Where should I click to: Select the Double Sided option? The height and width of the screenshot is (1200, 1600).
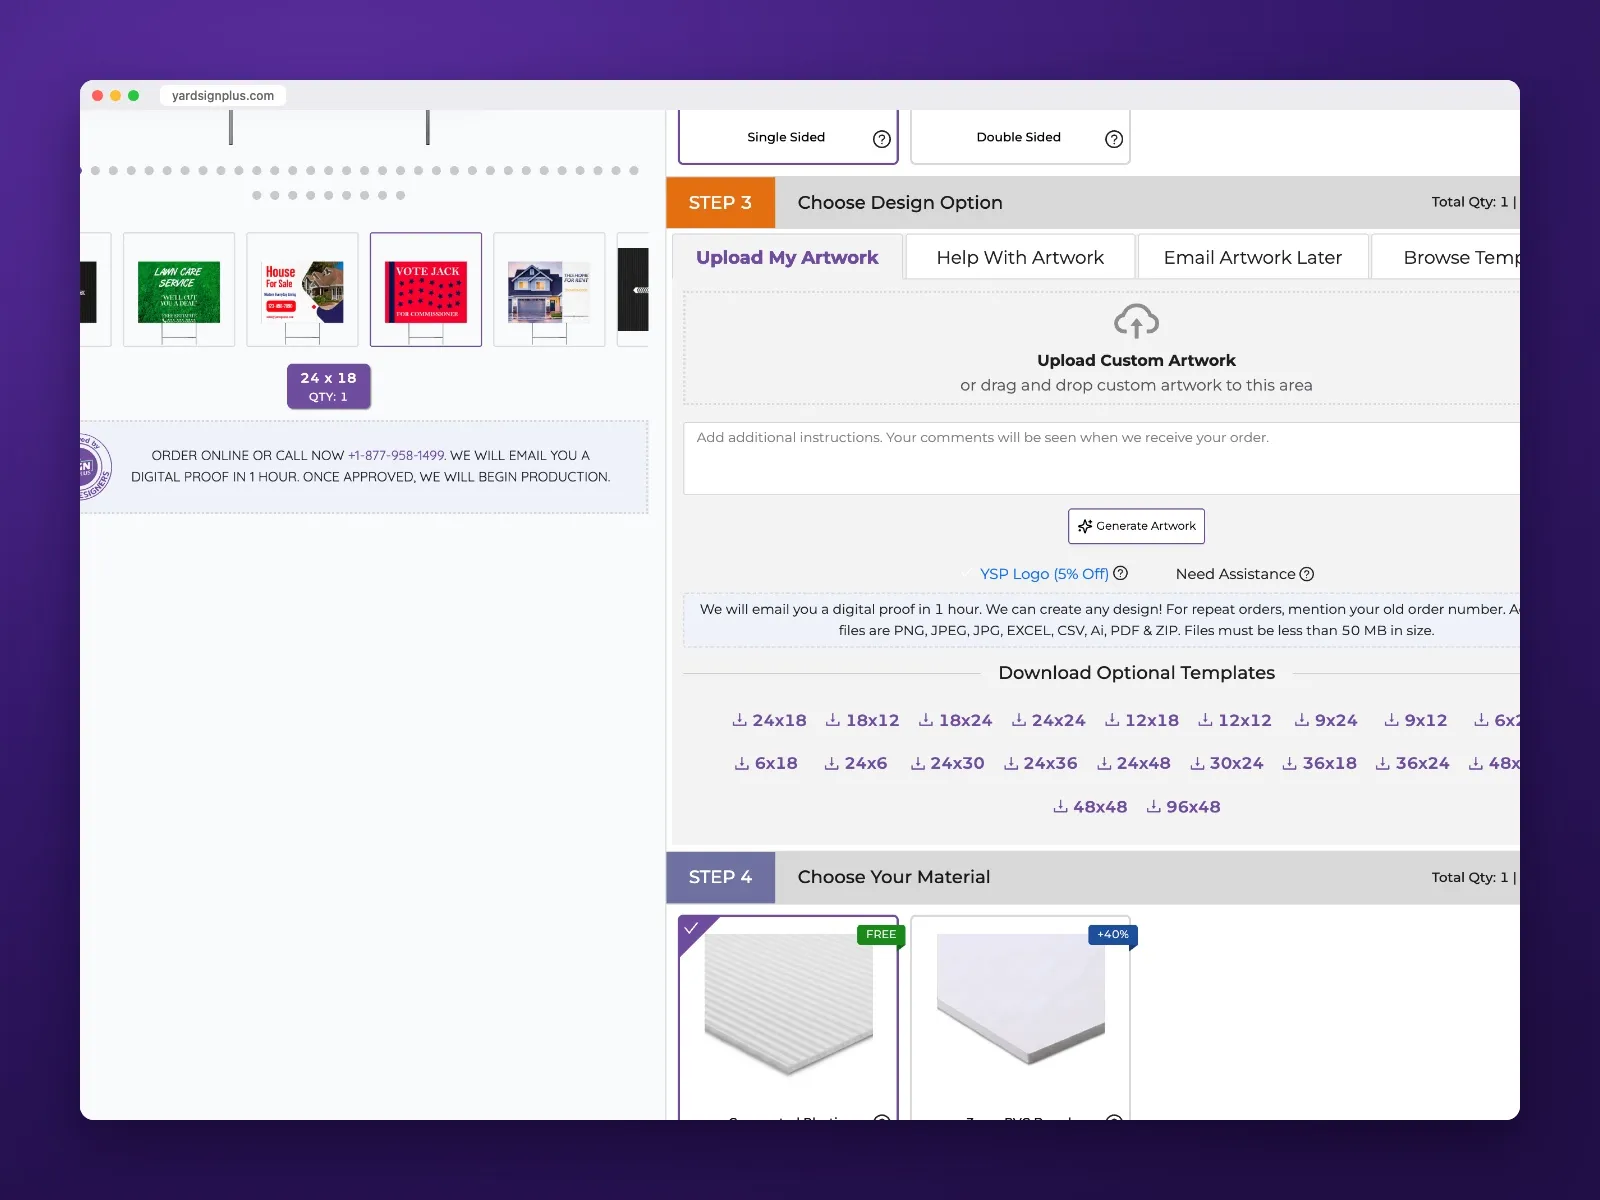[1020, 137]
